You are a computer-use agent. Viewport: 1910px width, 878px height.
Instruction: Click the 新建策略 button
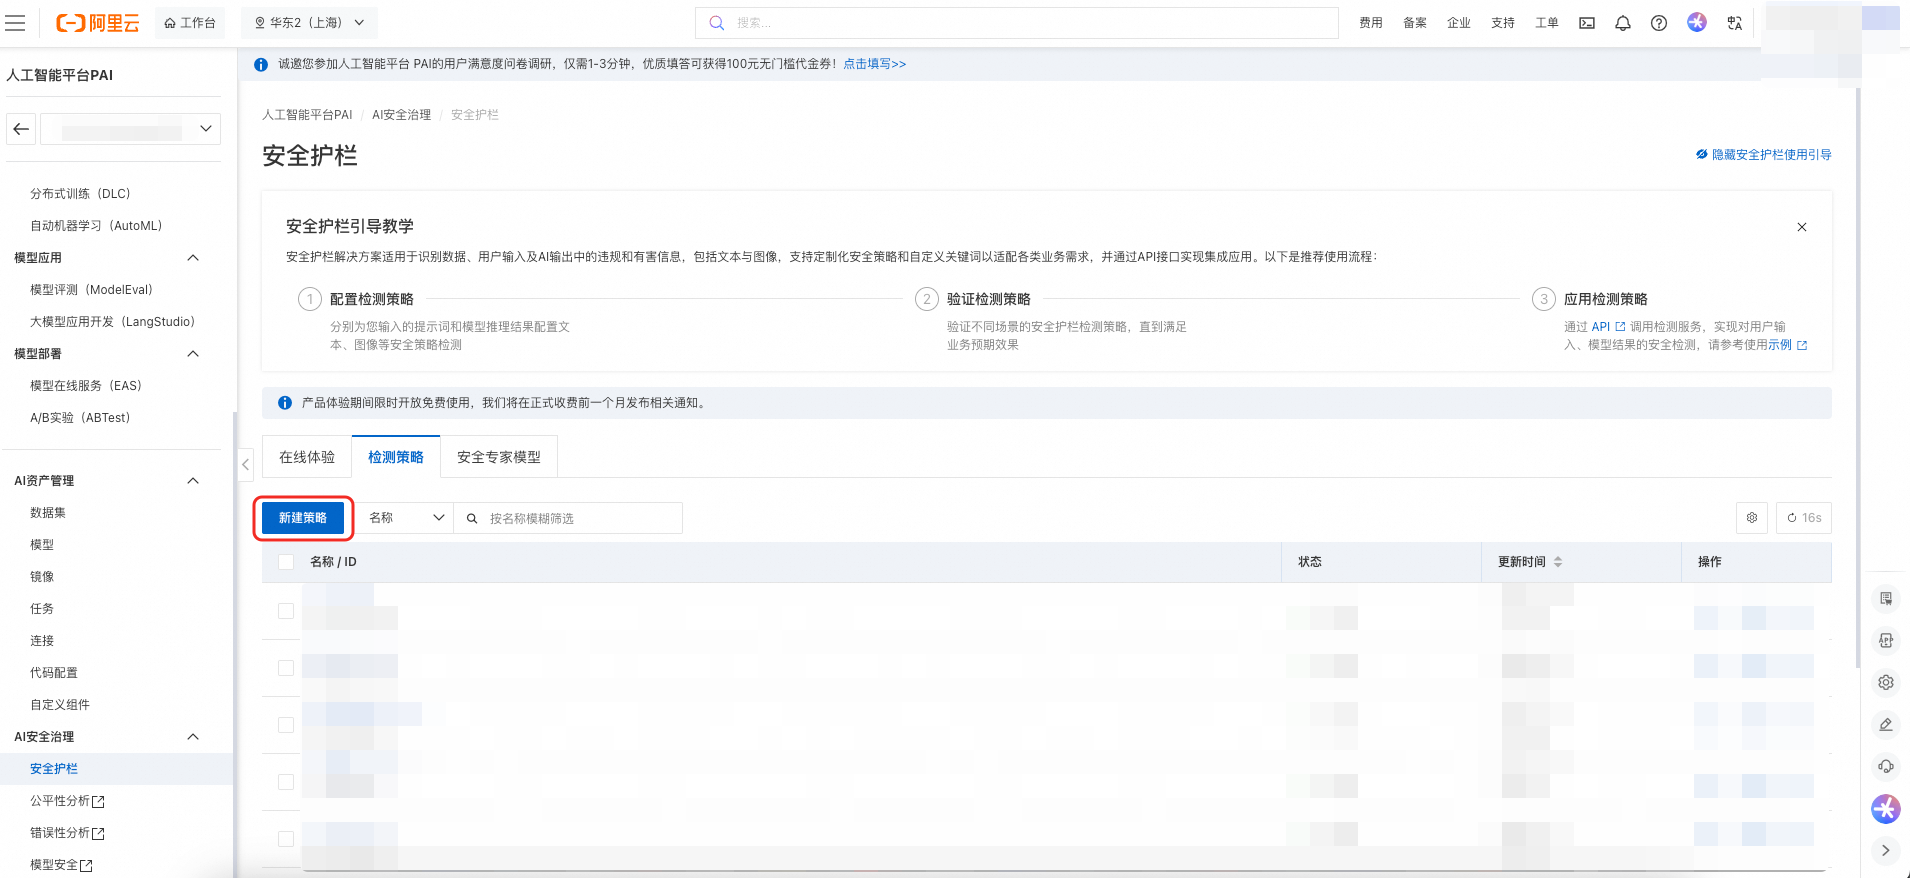pos(303,518)
